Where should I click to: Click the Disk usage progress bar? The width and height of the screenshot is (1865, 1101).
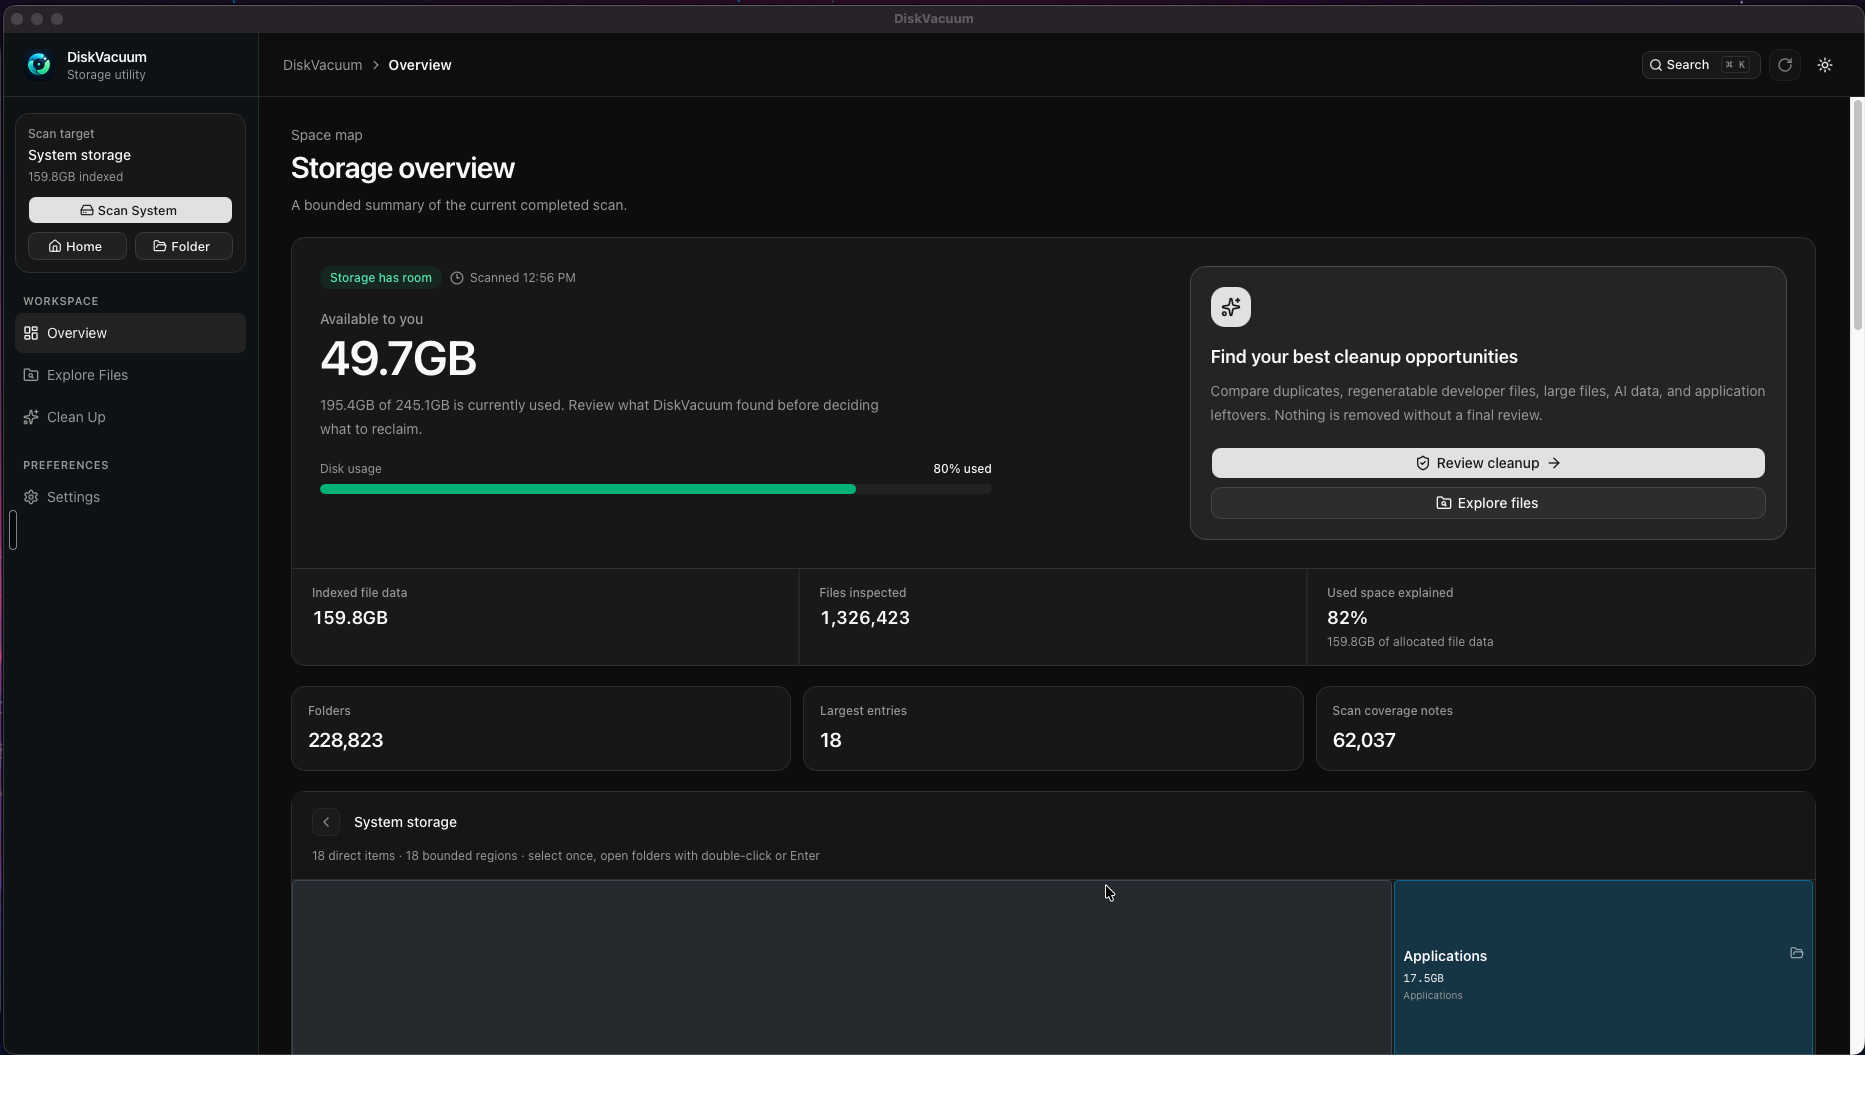click(656, 489)
